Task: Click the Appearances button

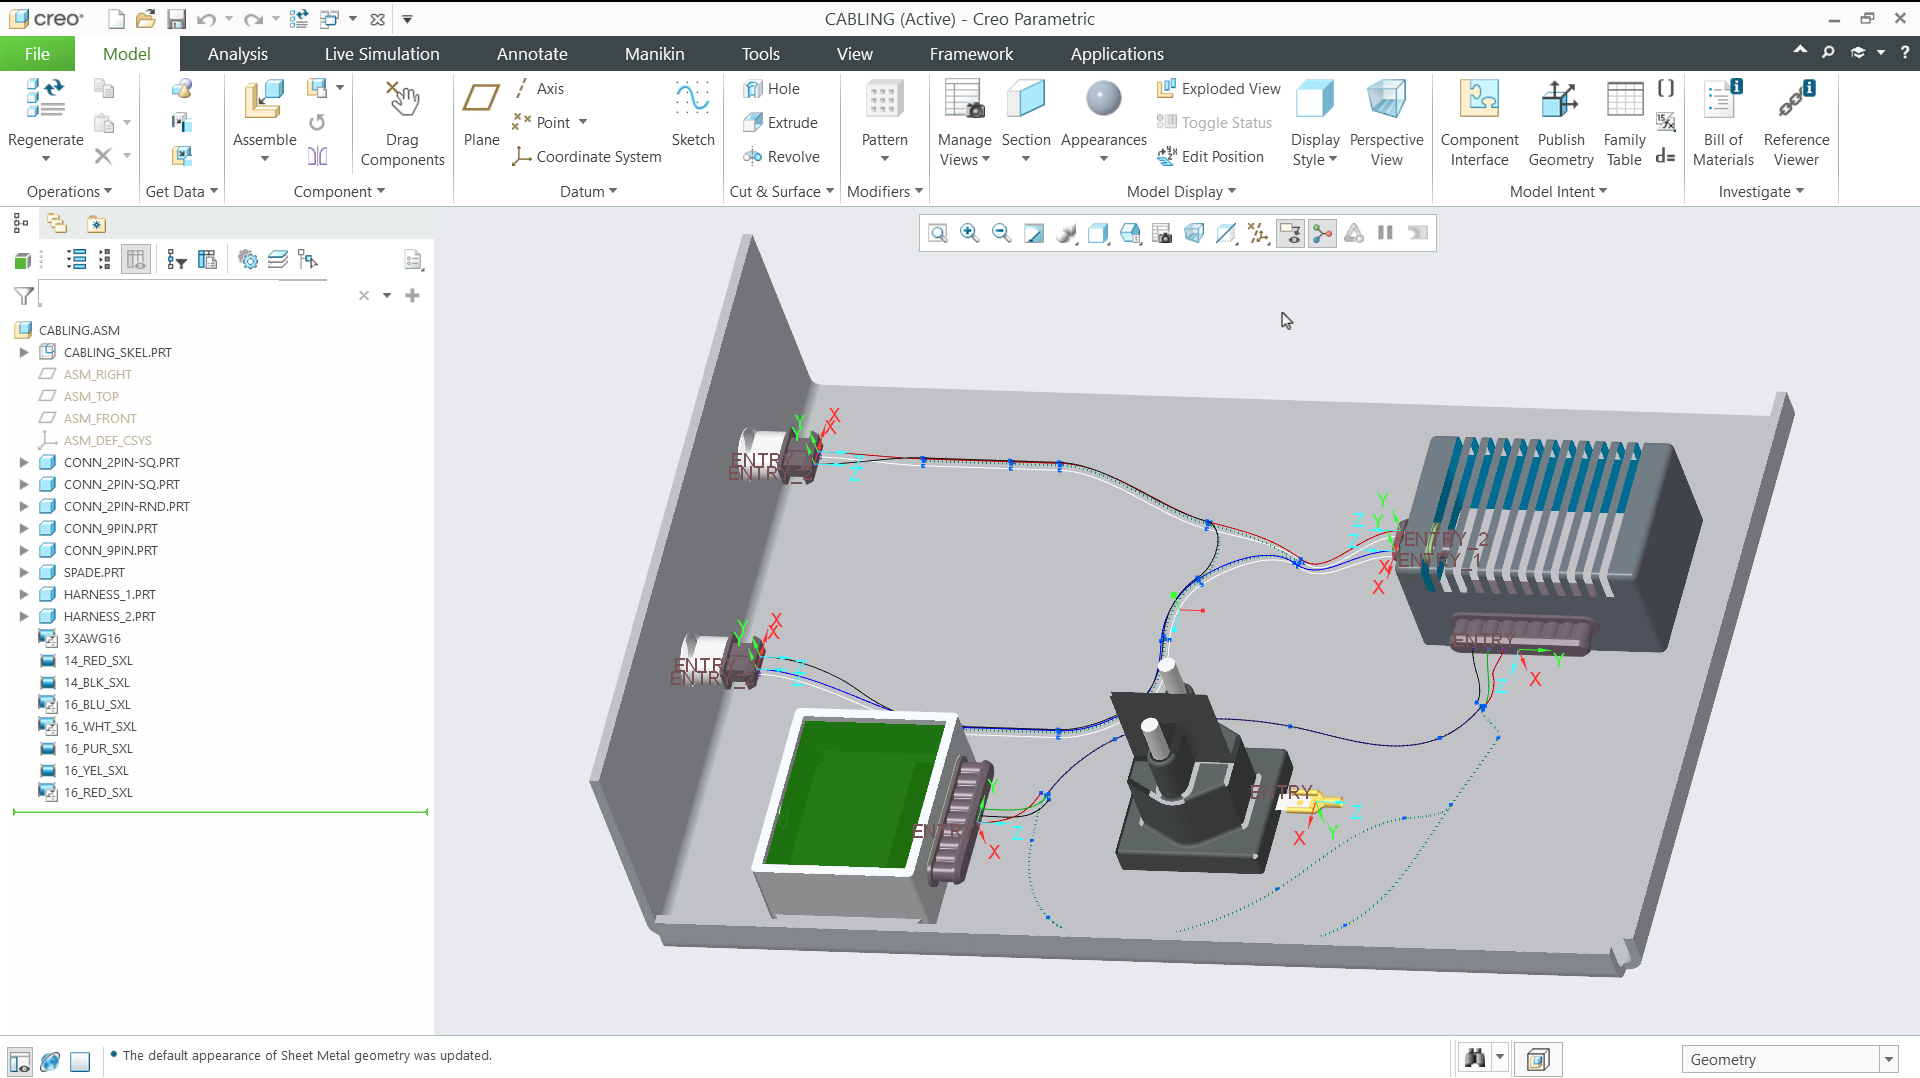Action: pos(1103,121)
